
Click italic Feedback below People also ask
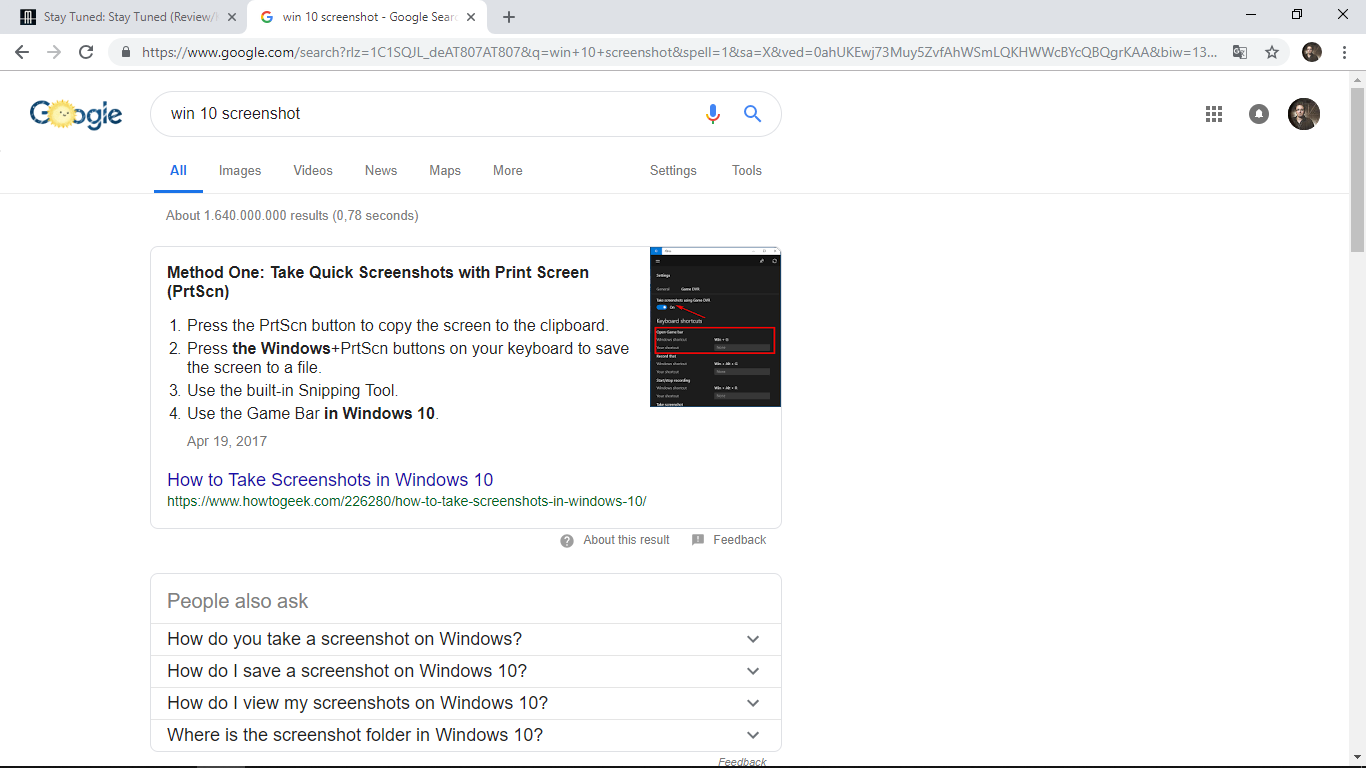742,762
